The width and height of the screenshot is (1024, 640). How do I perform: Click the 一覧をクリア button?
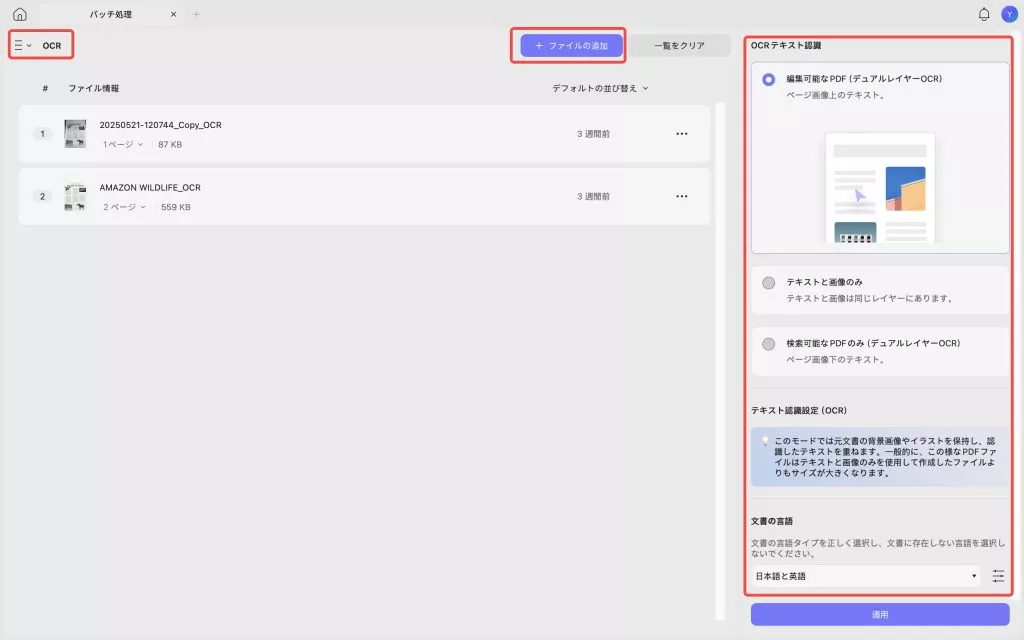pyautogui.click(x=679, y=45)
